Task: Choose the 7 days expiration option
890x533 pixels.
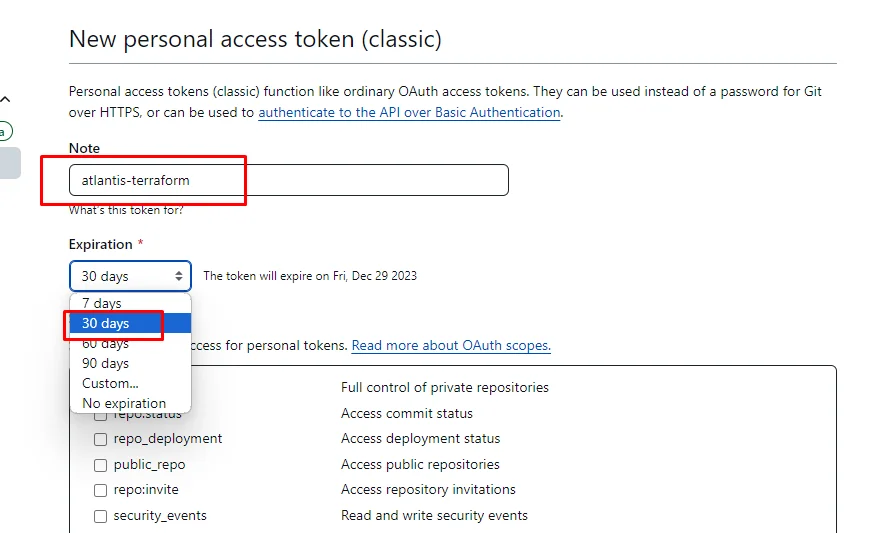Action: click(102, 303)
